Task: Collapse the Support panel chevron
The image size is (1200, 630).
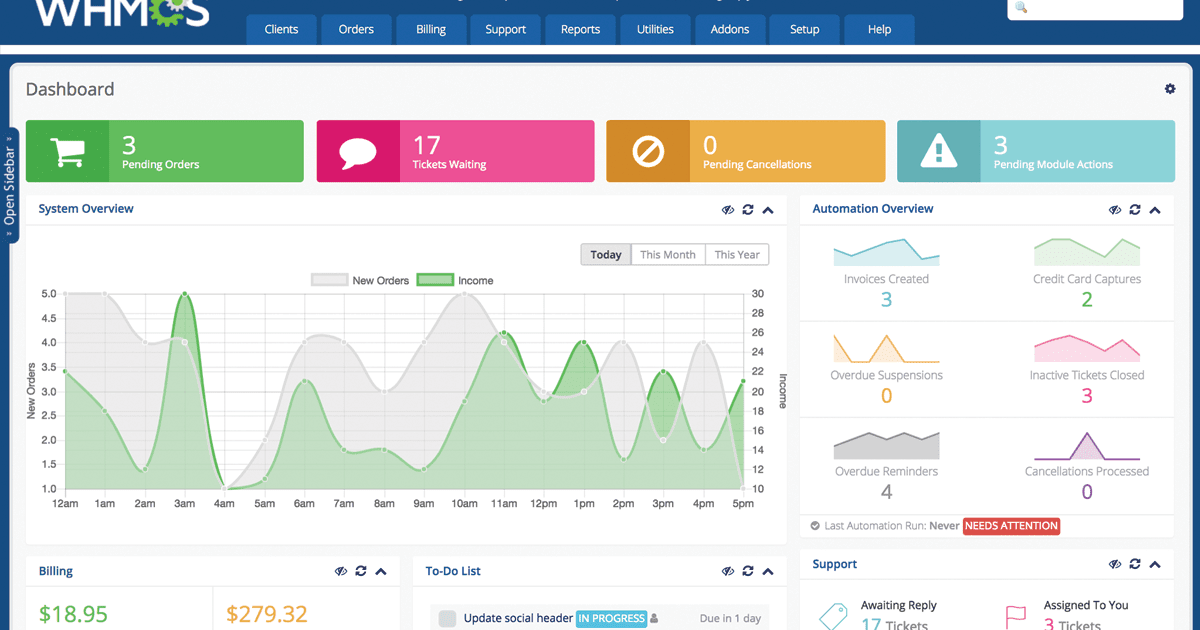Action: [x=1155, y=565]
